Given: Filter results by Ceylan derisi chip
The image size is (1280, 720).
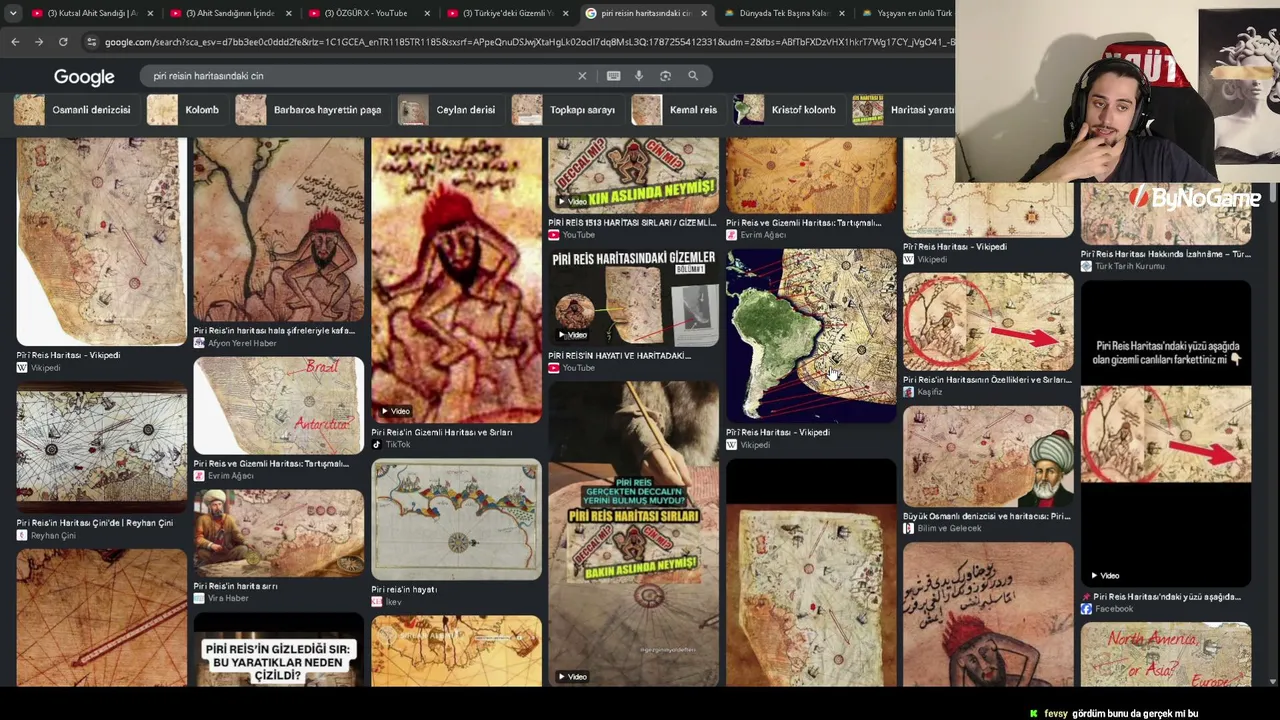Looking at the screenshot, I should pyautogui.click(x=448, y=110).
